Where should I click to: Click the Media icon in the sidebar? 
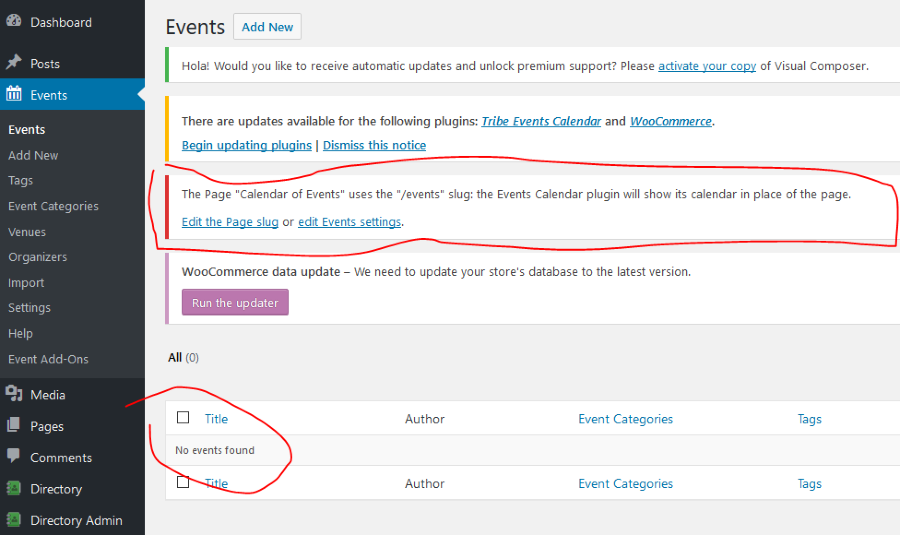pos(14,394)
